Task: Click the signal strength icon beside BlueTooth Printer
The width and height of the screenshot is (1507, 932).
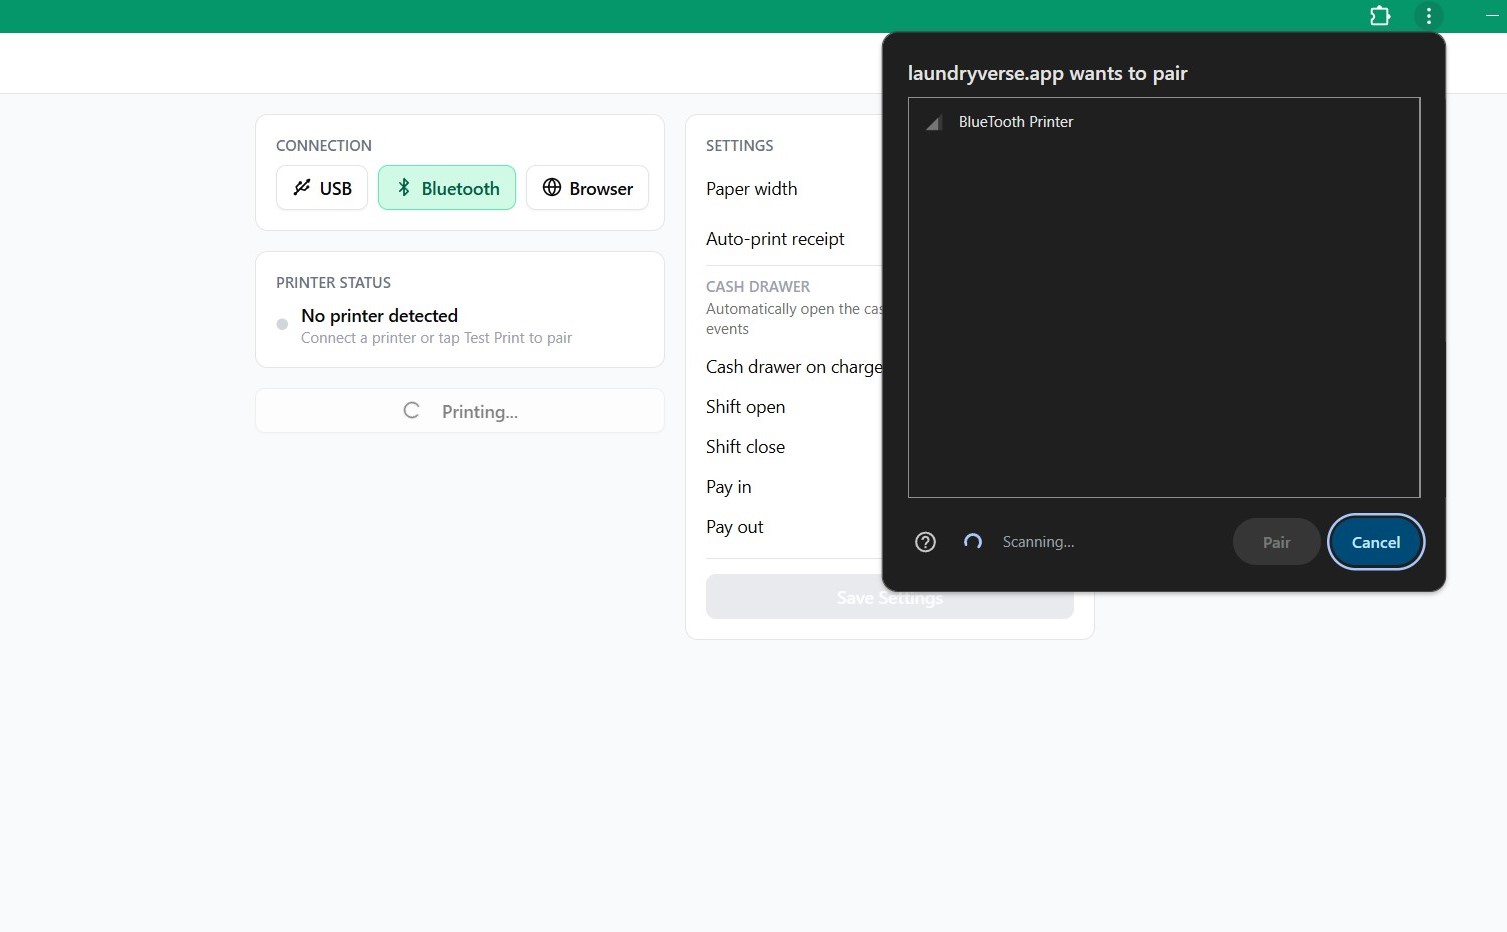Action: pos(933,121)
